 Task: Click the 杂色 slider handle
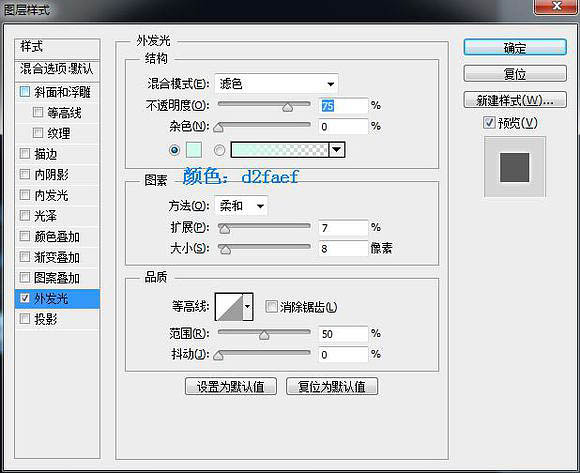tap(219, 128)
